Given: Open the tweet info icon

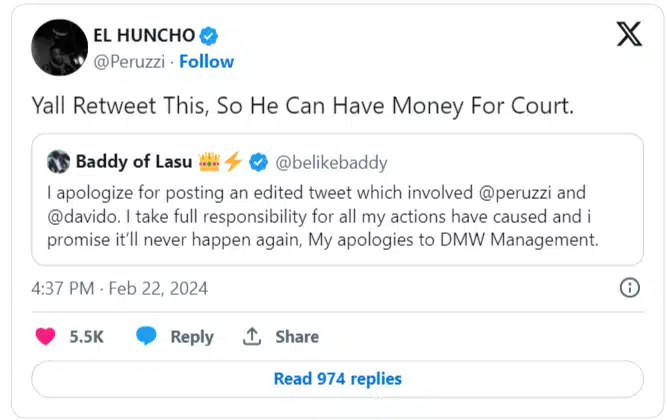Looking at the screenshot, I should point(630,288).
